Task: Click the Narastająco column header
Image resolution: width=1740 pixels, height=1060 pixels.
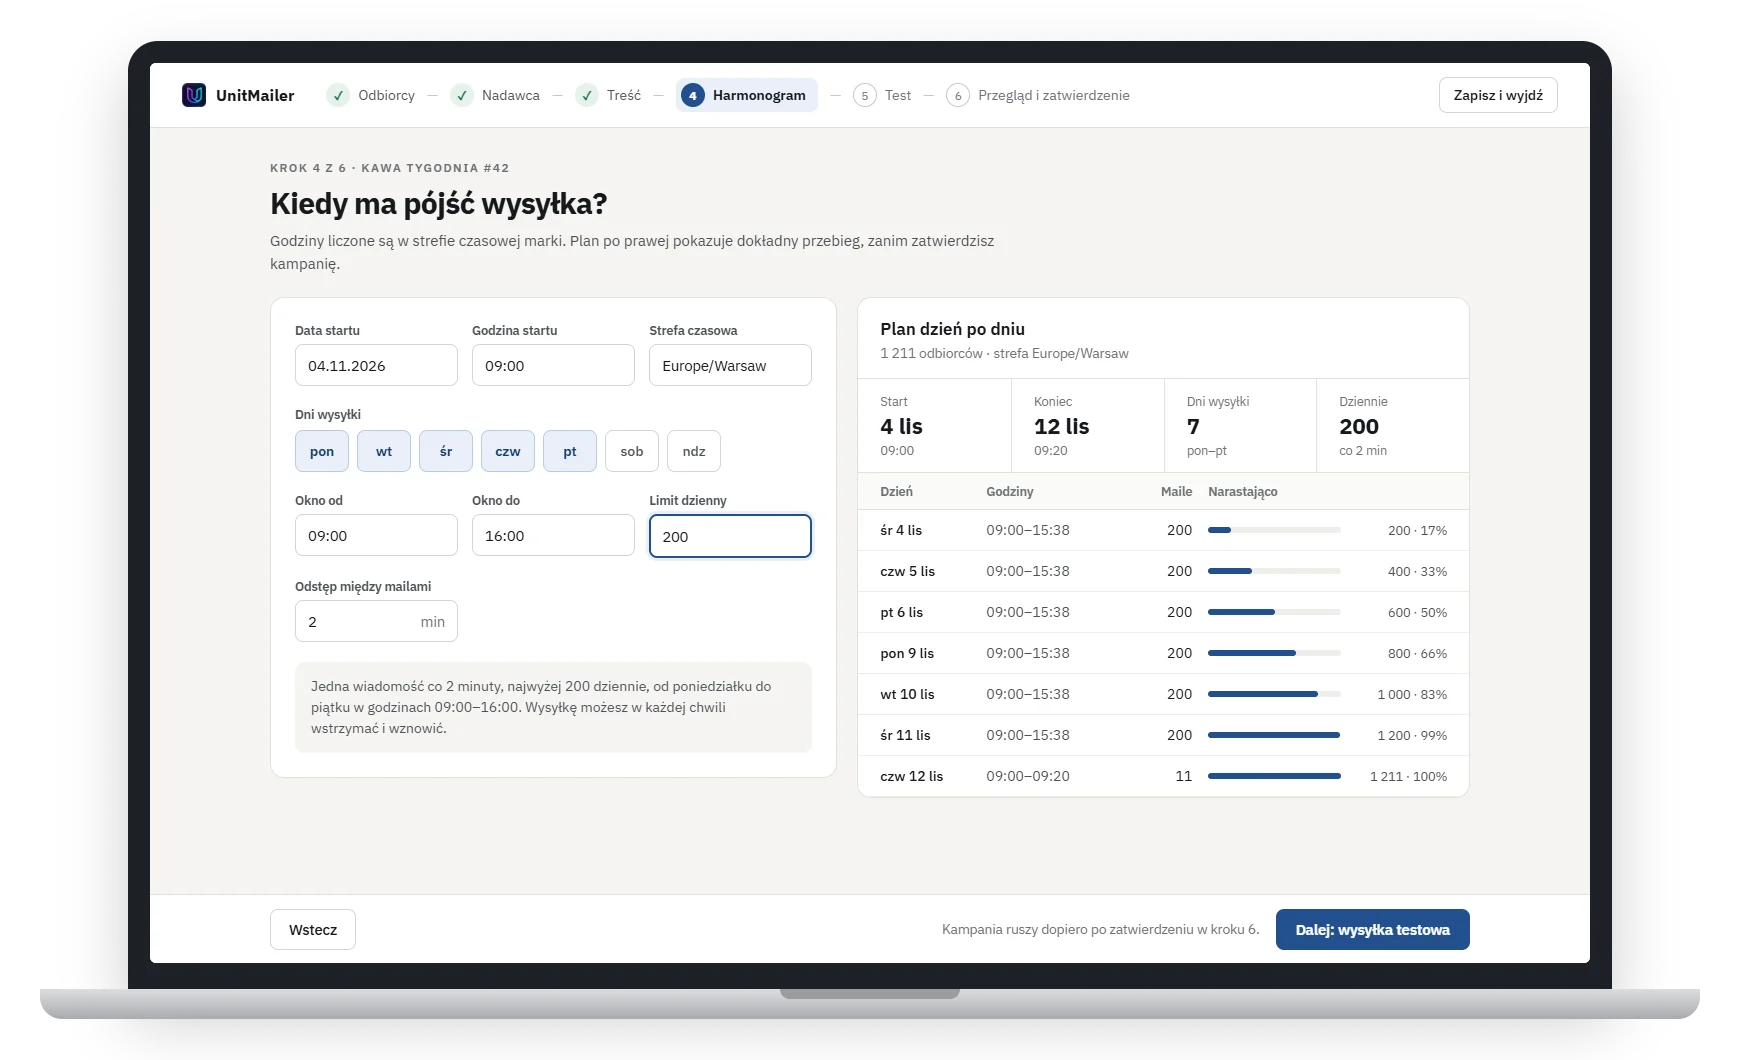Action: pos(1242,491)
